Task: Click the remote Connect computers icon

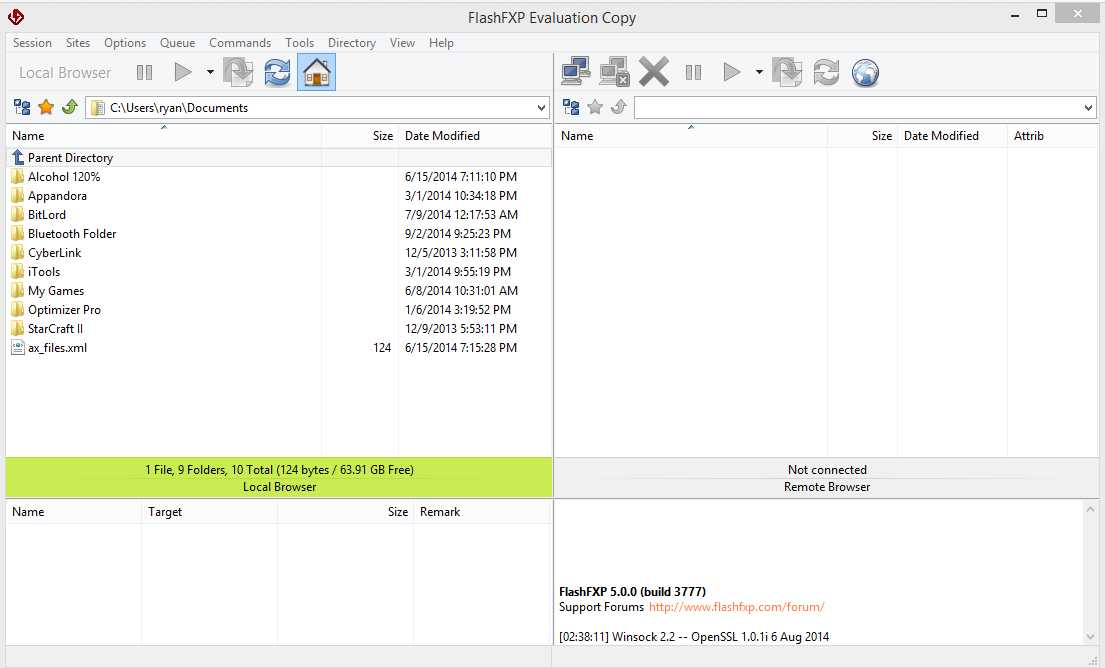Action: (576, 72)
